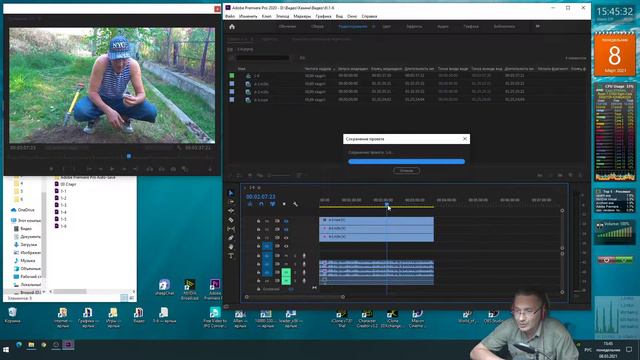Open the Изменить menu
The width and height of the screenshot is (640, 360).
248,16
